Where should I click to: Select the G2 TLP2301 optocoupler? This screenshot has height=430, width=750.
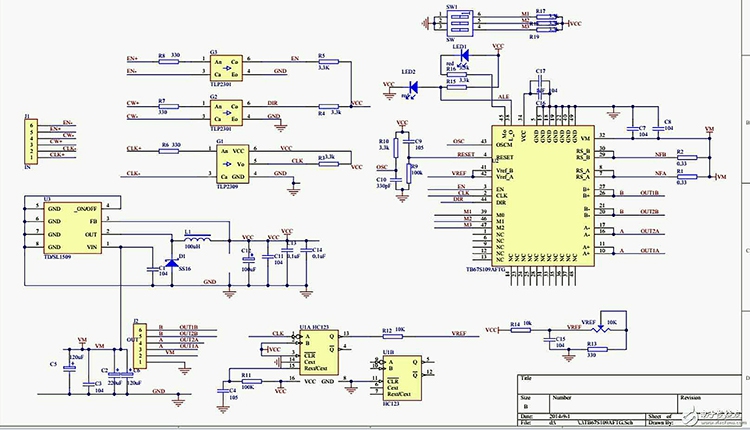[226, 113]
